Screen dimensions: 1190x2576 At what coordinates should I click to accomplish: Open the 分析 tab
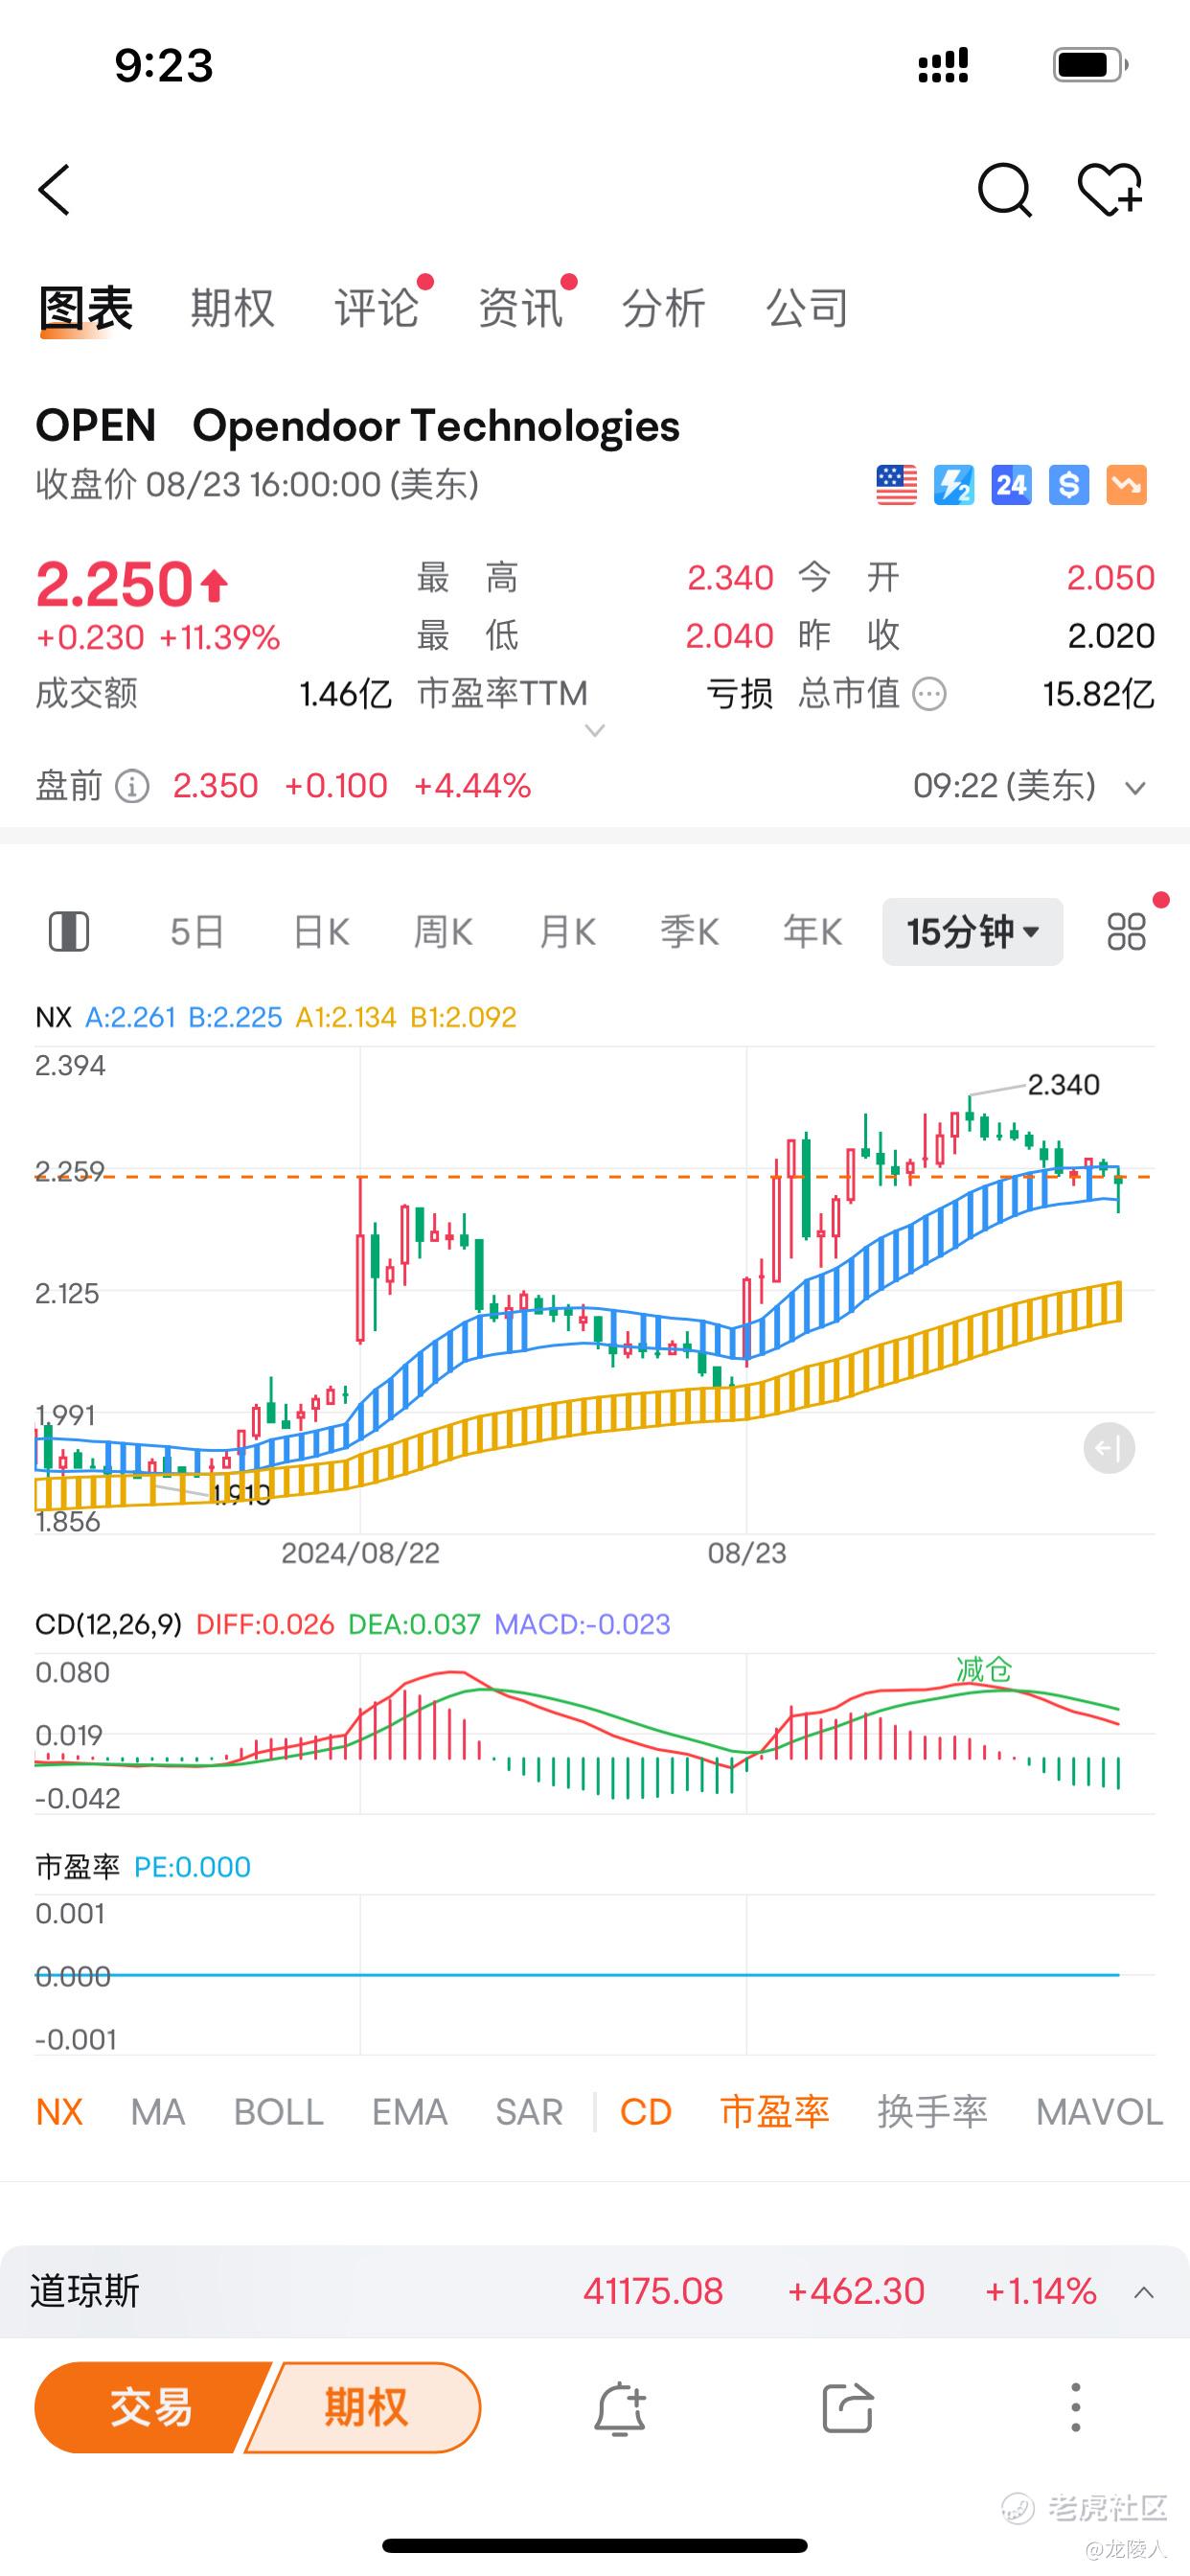tap(664, 308)
